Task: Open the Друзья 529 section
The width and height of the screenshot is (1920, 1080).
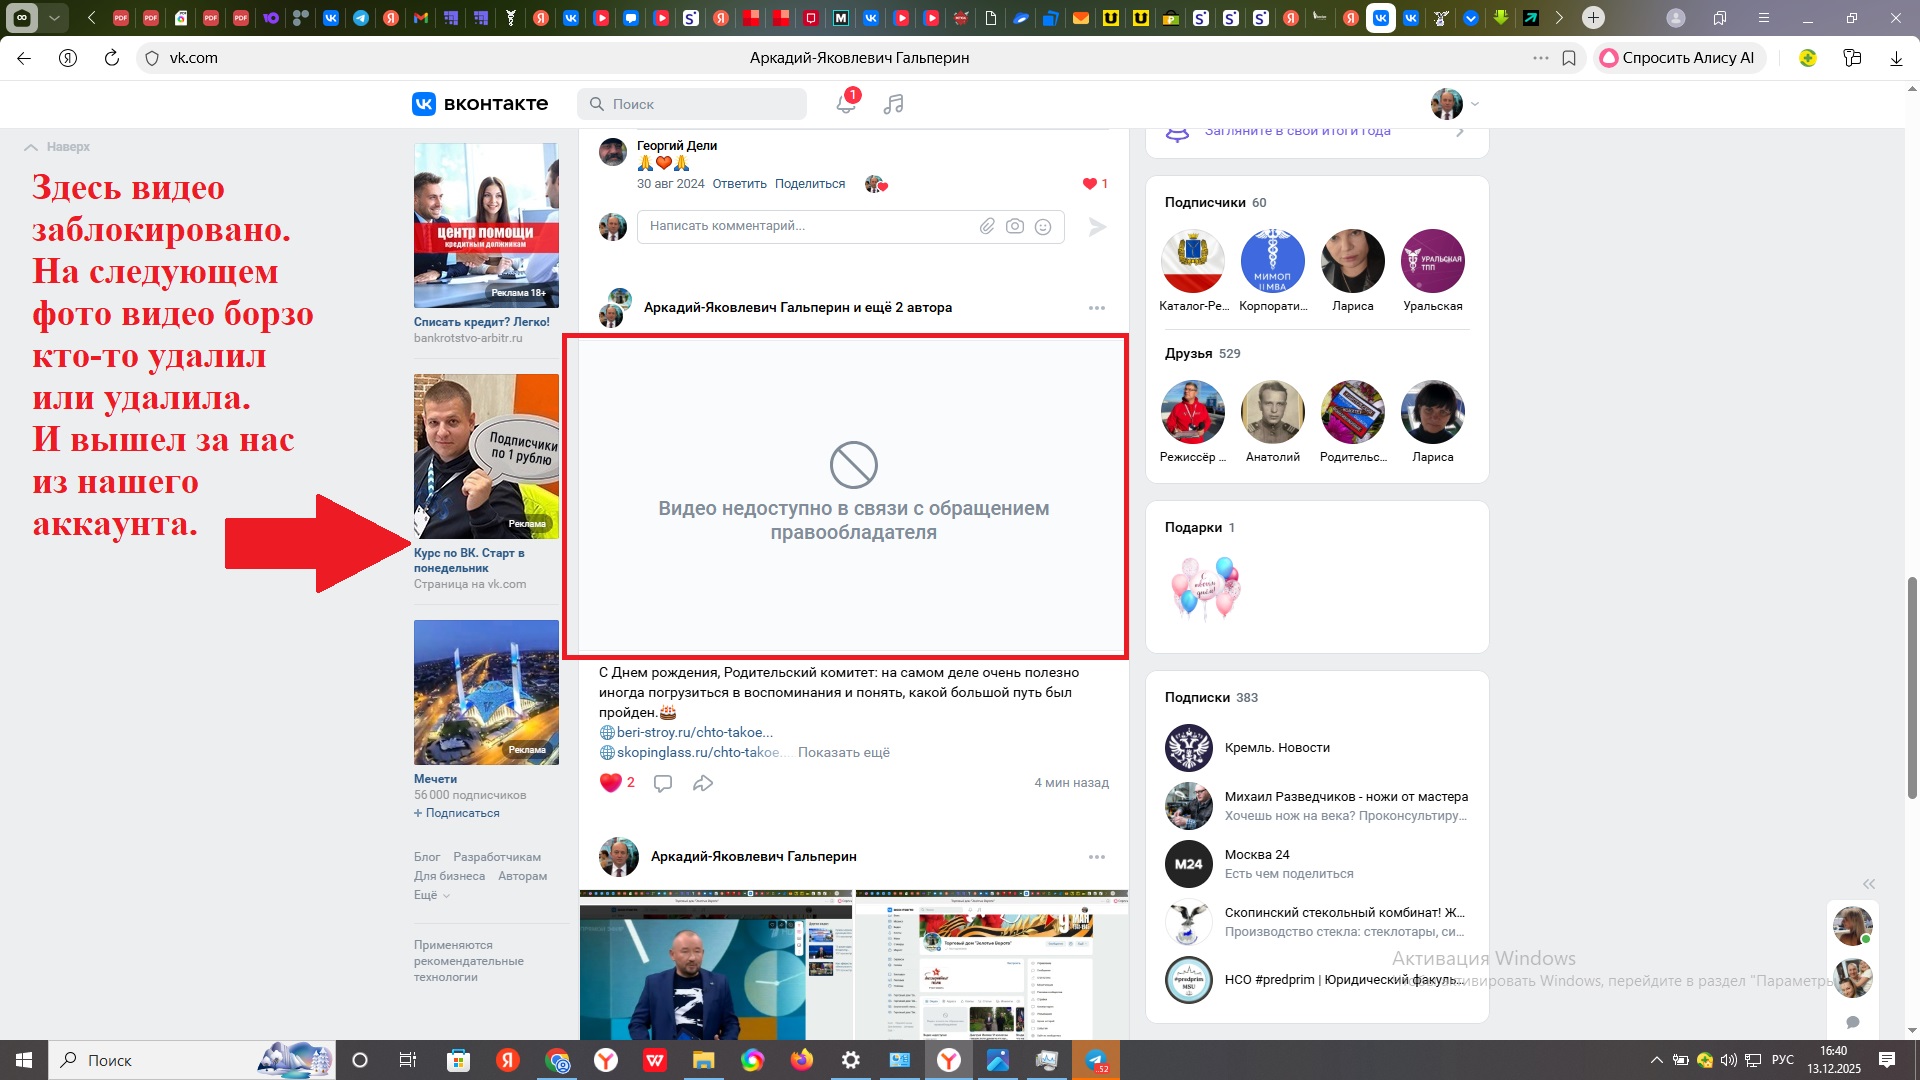Action: click(1202, 353)
